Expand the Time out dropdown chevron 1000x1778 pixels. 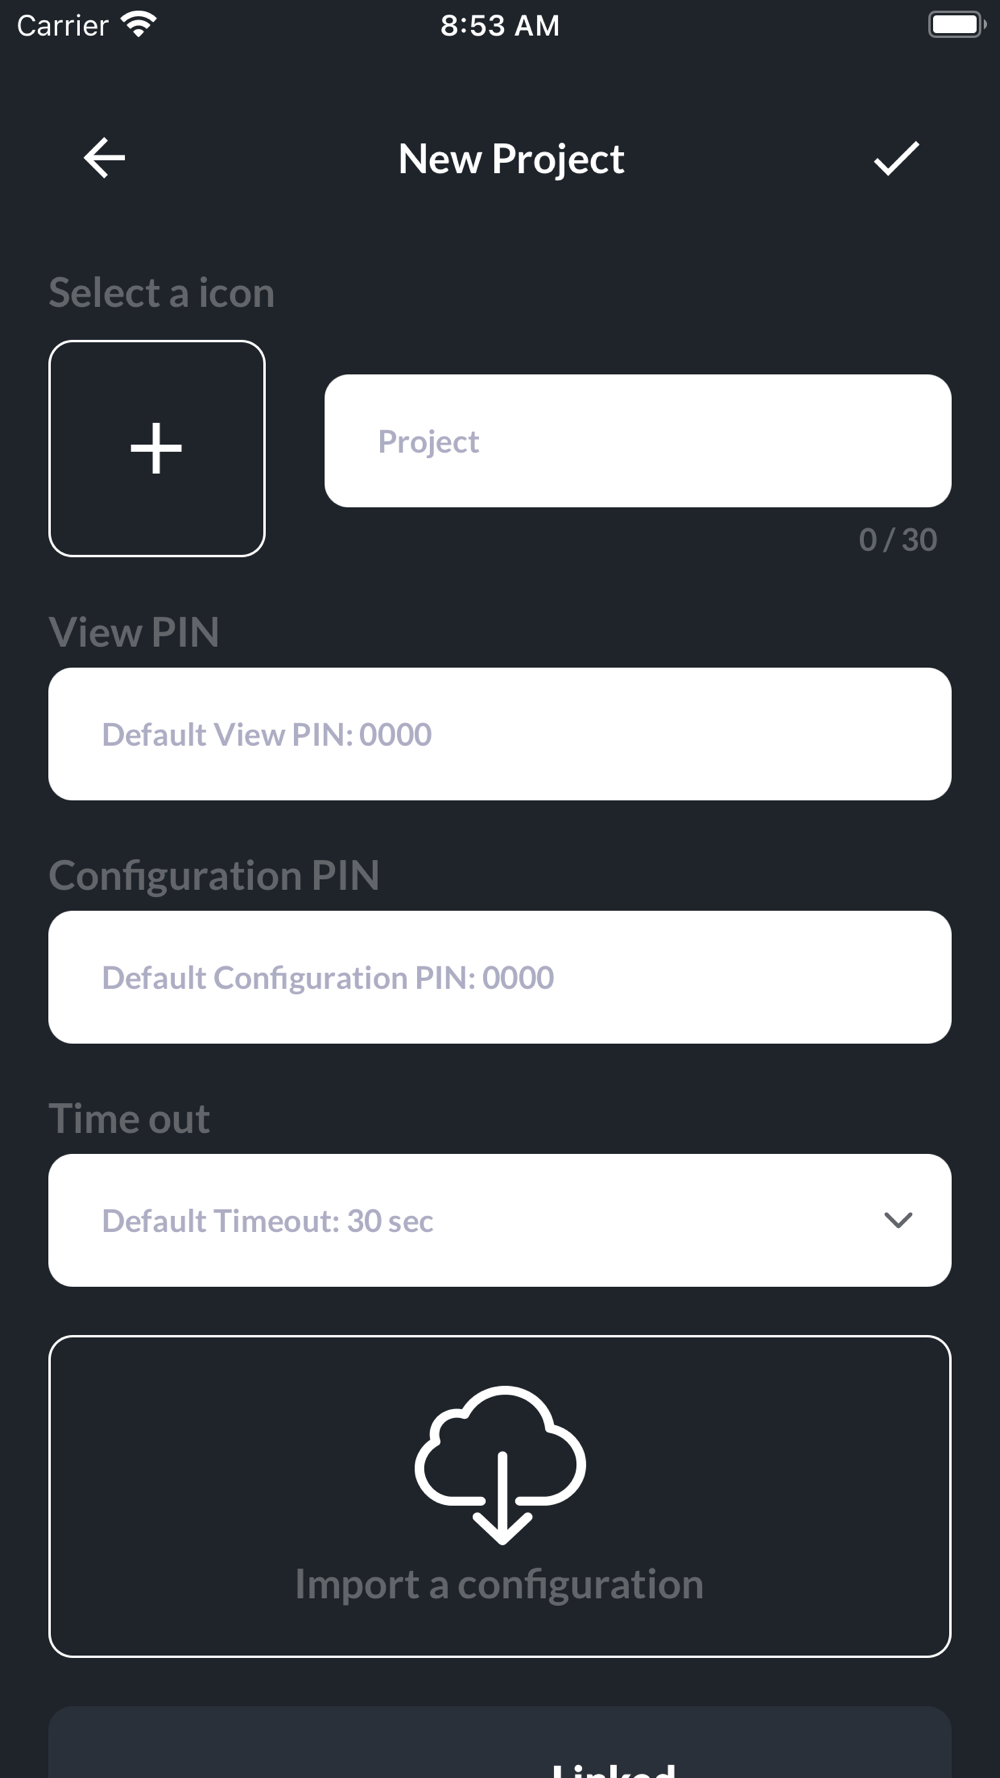click(898, 1220)
